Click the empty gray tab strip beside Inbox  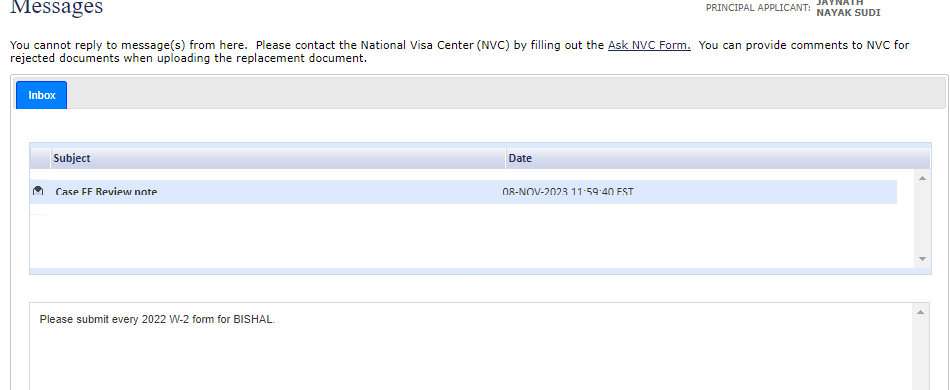pos(506,94)
